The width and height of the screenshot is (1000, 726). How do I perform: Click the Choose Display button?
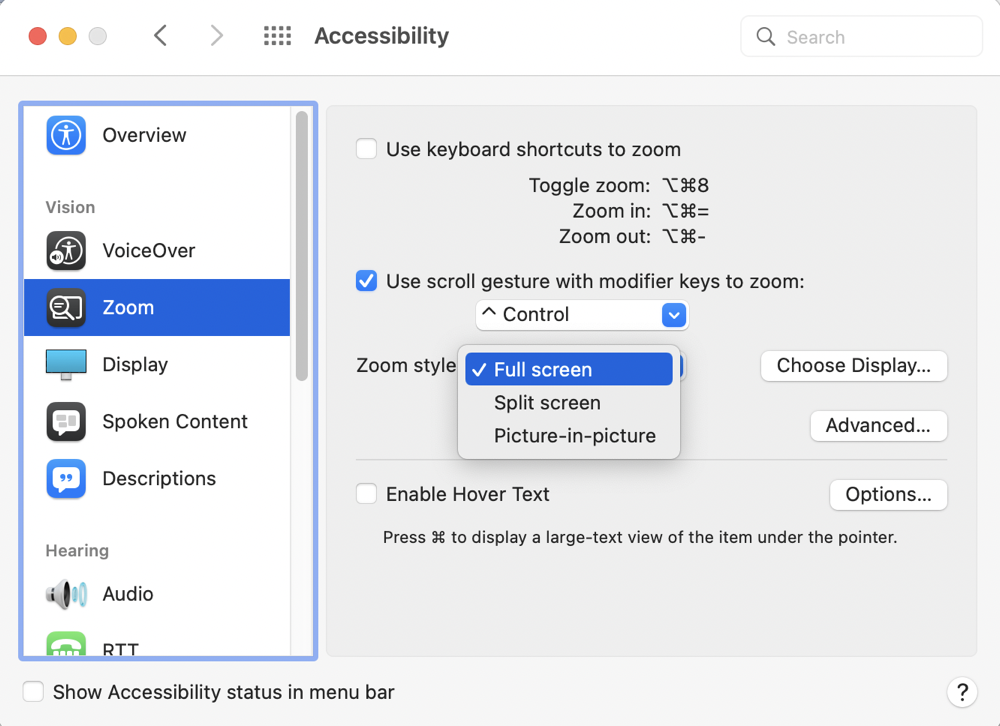(x=853, y=366)
